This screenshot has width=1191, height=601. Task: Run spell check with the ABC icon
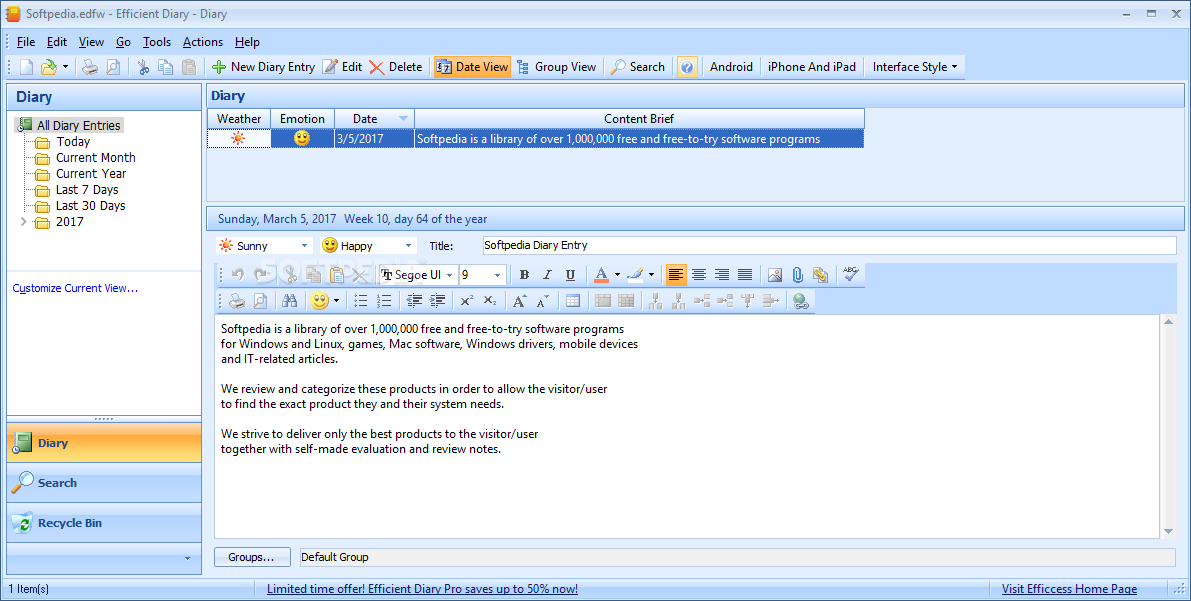coord(851,274)
